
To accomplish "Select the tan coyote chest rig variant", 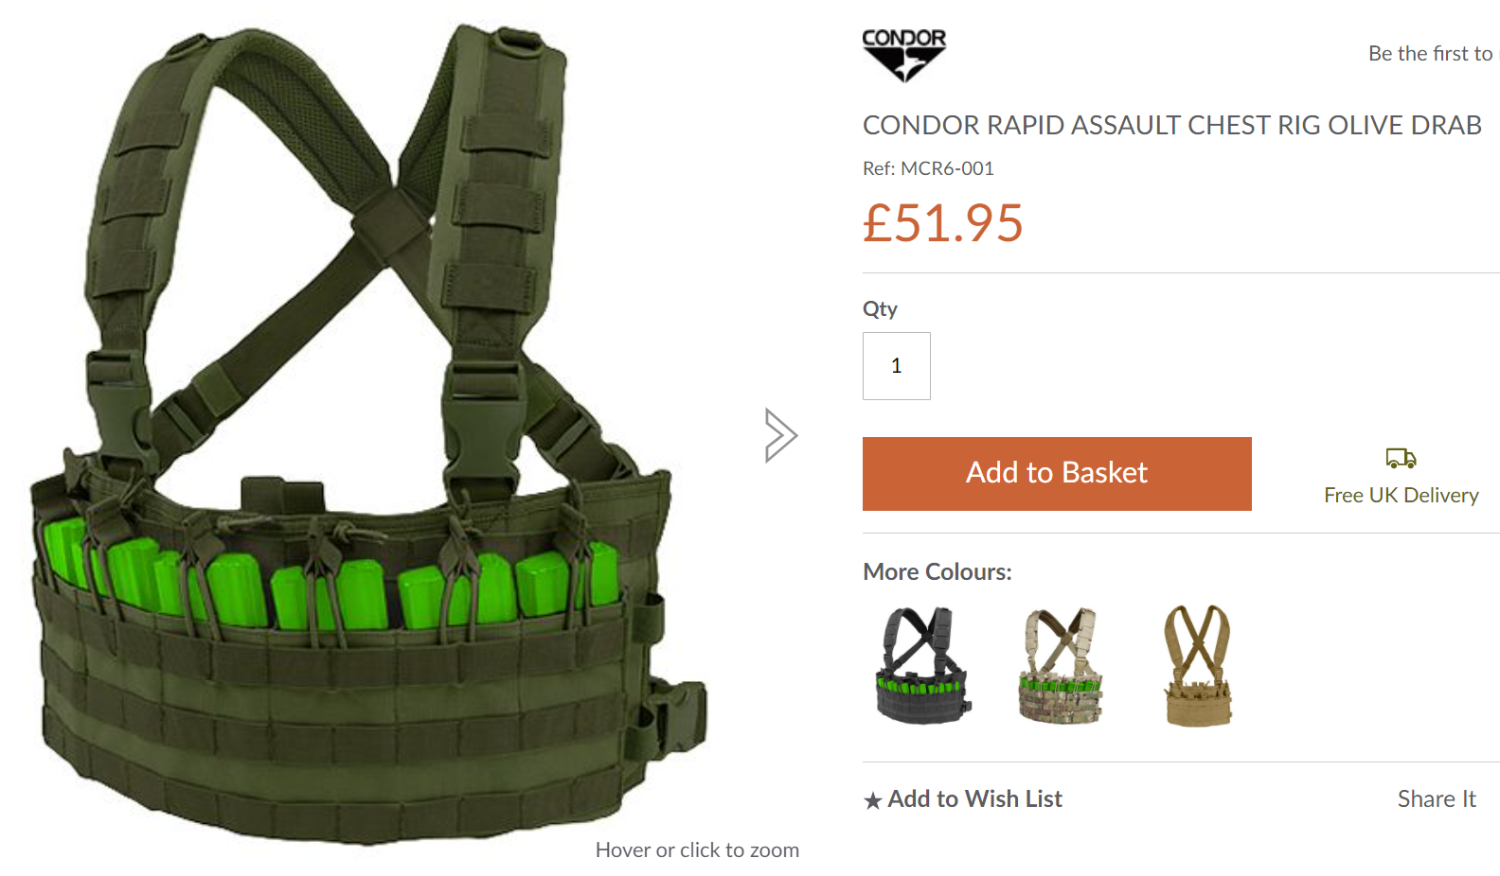I will [x=1198, y=664].
